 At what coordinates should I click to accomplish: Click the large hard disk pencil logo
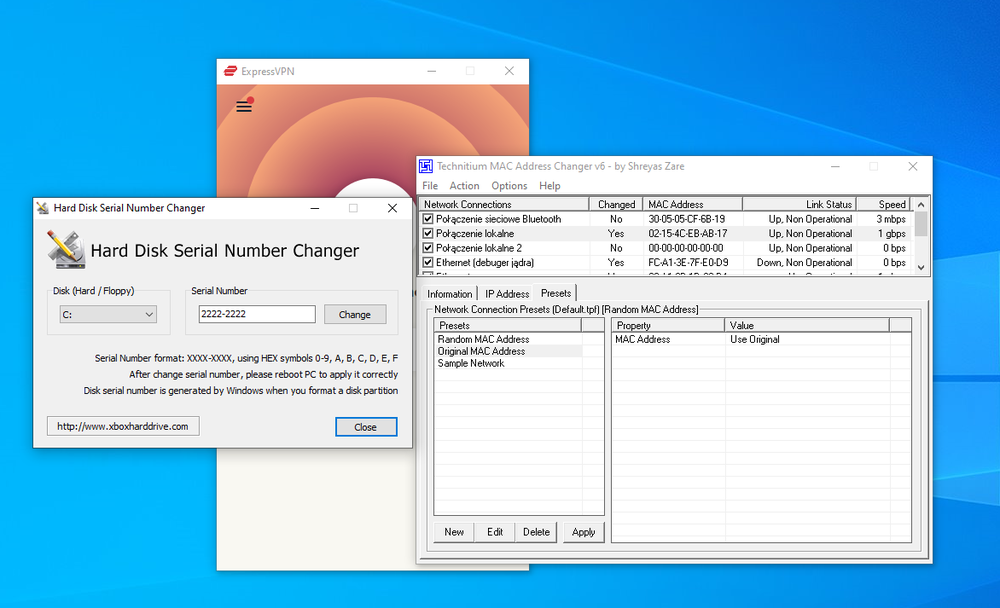[x=66, y=249]
